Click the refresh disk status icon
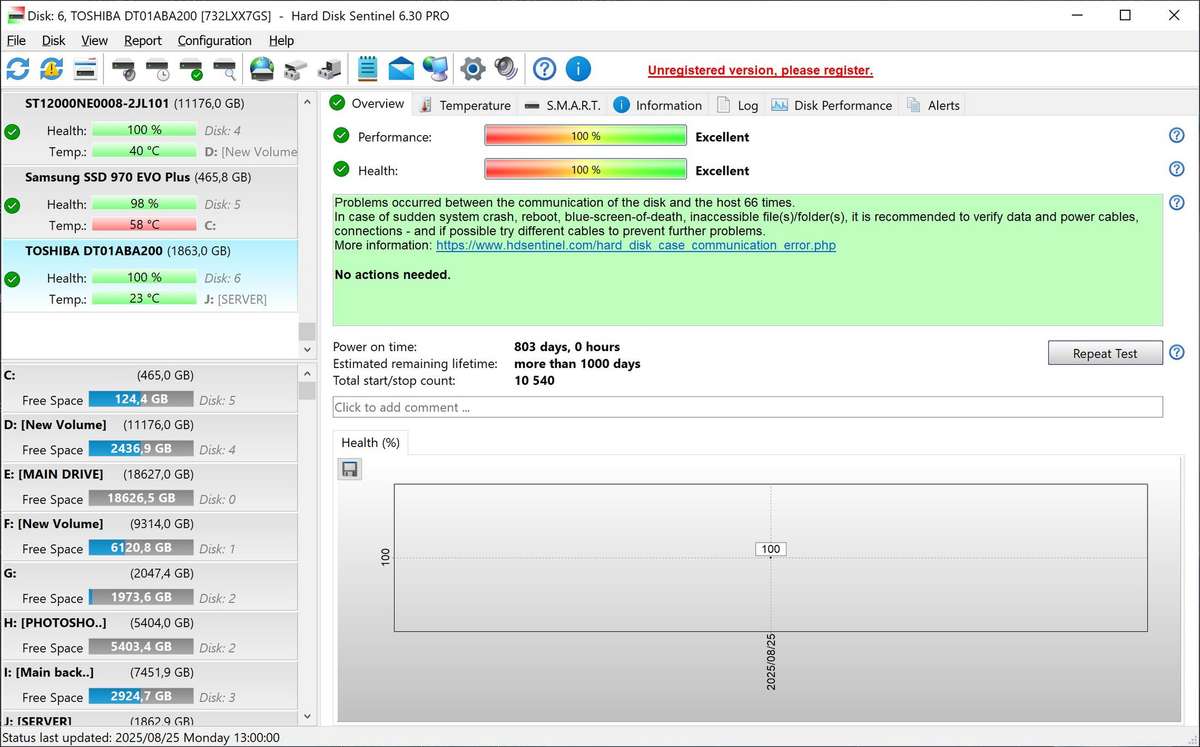This screenshot has height=747, width=1200. point(18,69)
